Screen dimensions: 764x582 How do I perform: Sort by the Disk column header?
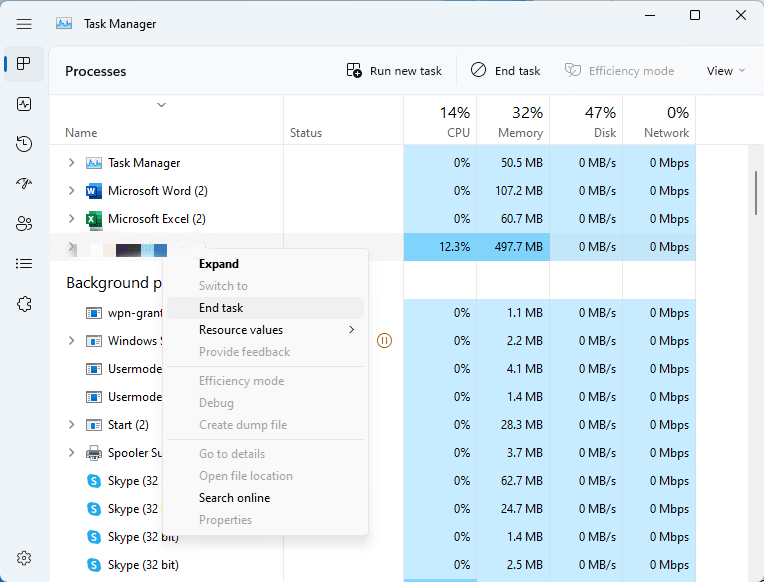click(586, 121)
